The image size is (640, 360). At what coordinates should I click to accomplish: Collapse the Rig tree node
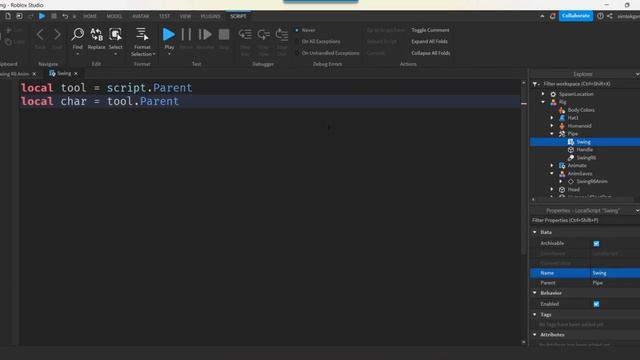coord(543,102)
